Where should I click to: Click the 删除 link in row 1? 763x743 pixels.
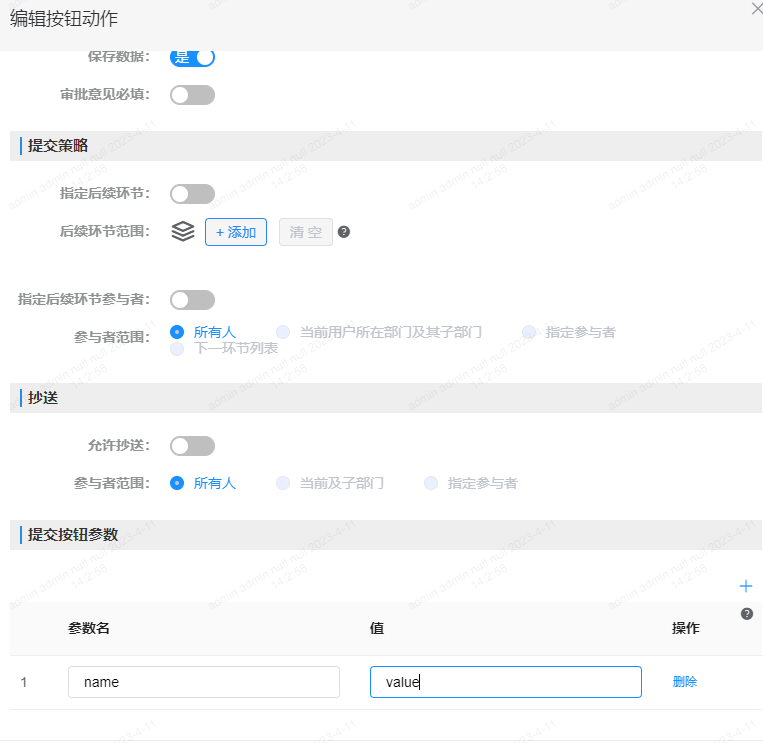click(x=685, y=682)
